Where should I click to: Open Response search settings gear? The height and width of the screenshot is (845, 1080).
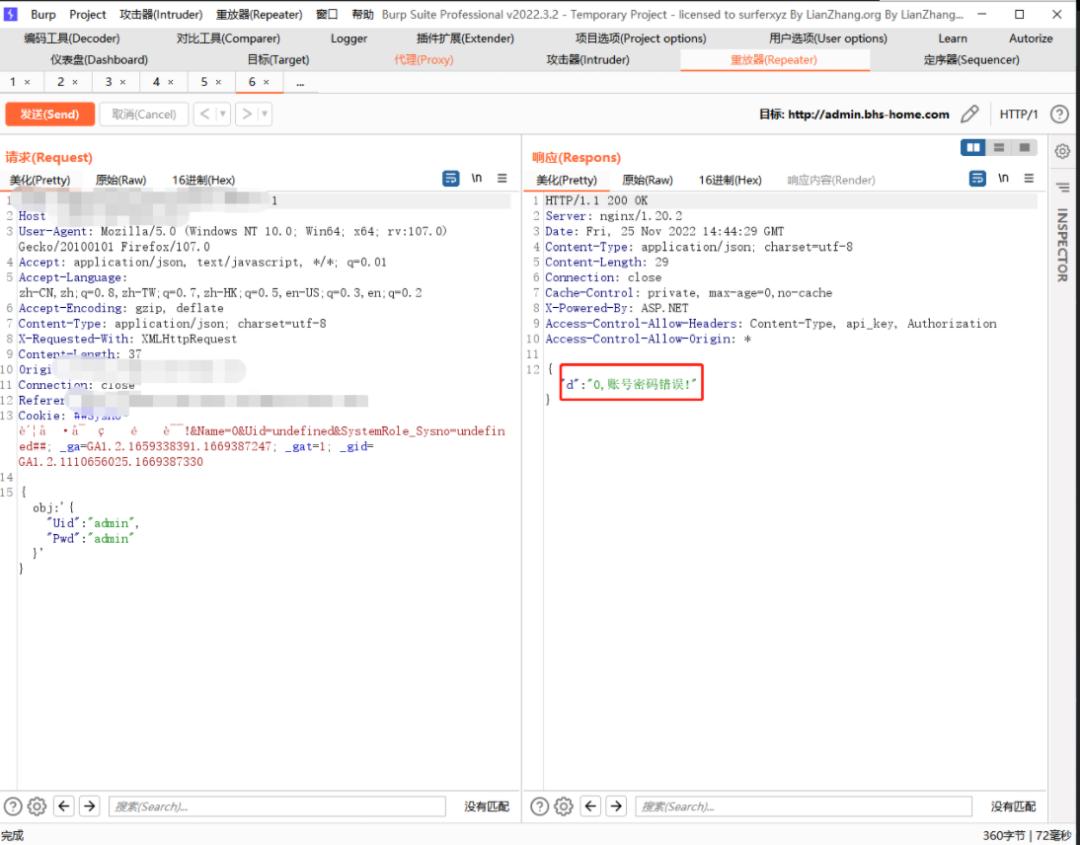tap(564, 806)
